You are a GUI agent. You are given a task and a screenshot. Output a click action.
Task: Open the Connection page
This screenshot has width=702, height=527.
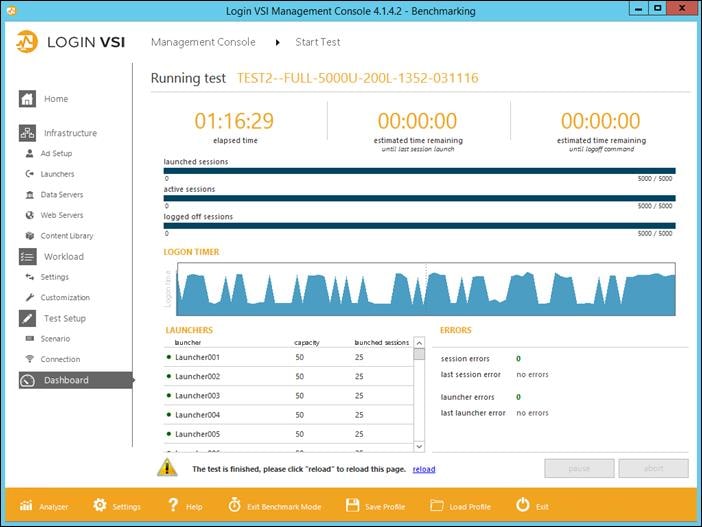point(60,359)
